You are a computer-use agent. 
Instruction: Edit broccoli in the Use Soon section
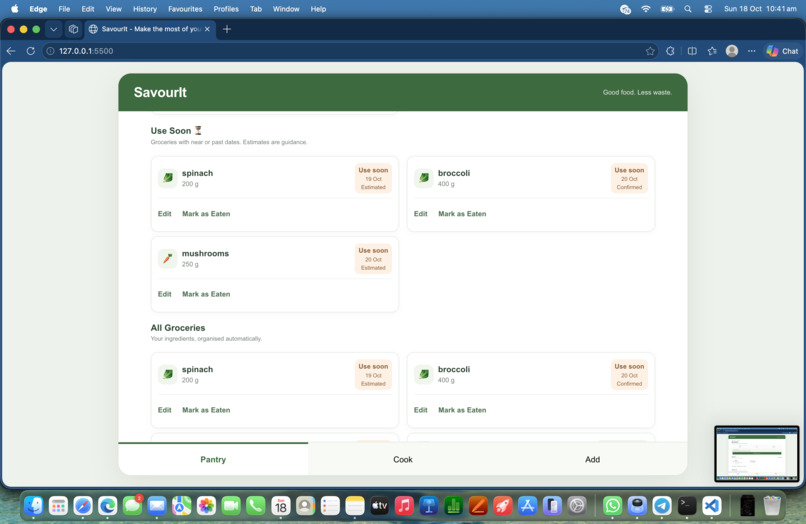pyautogui.click(x=420, y=213)
